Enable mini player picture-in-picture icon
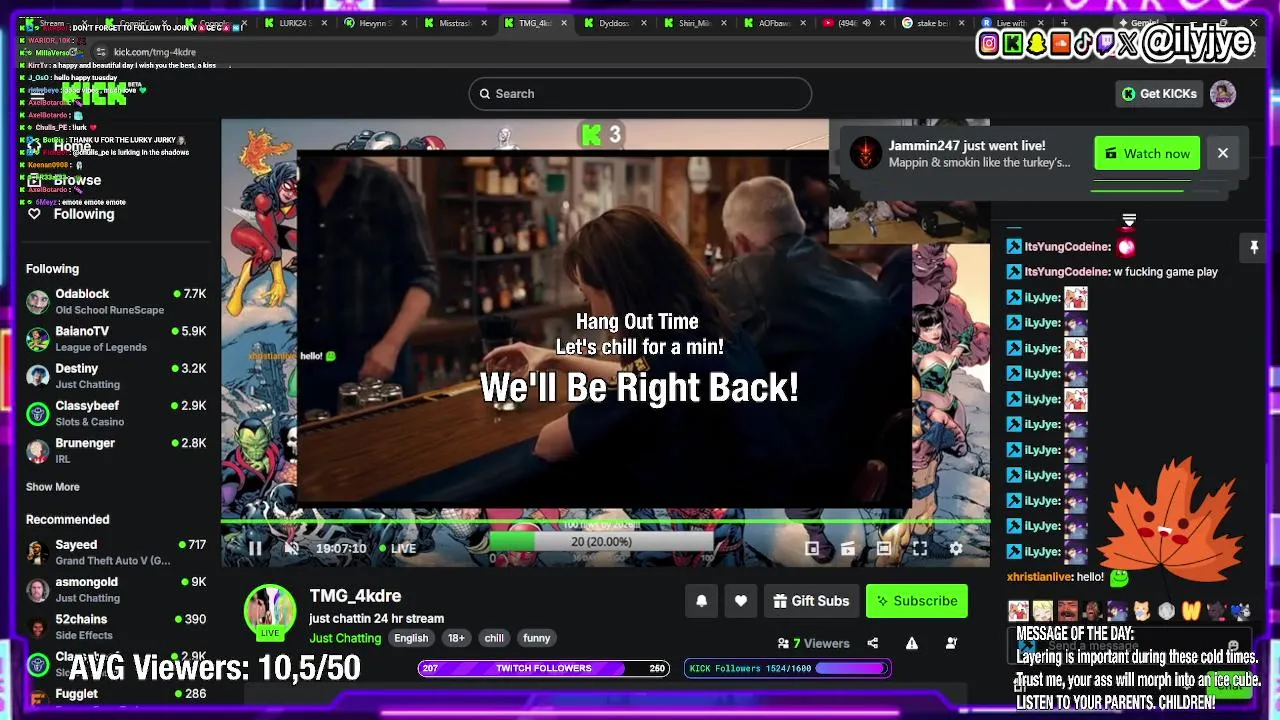This screenshot has height=720, width=1280. (x=812, y=548)
